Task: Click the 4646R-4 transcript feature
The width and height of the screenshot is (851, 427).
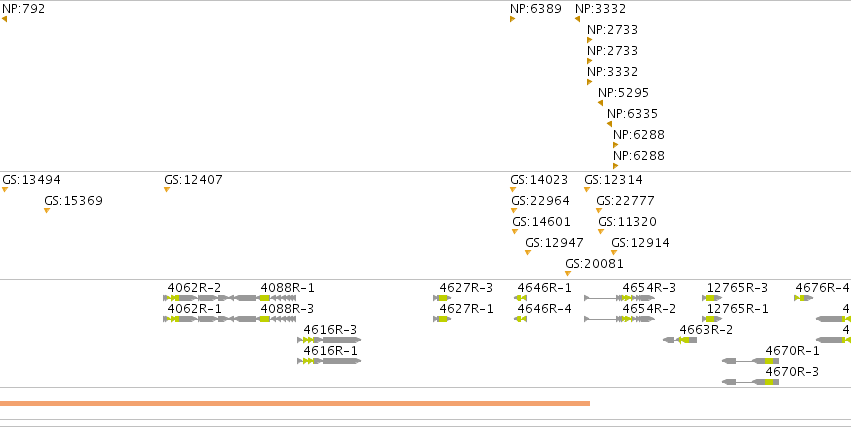Action: (x=520, y=319)
